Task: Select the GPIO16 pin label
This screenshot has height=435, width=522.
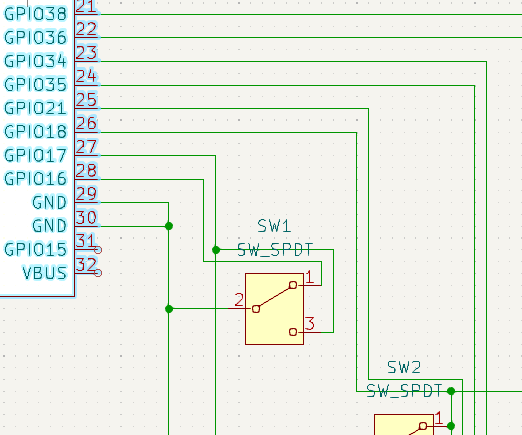Action: pyautogui.click(x=35, y=179)
